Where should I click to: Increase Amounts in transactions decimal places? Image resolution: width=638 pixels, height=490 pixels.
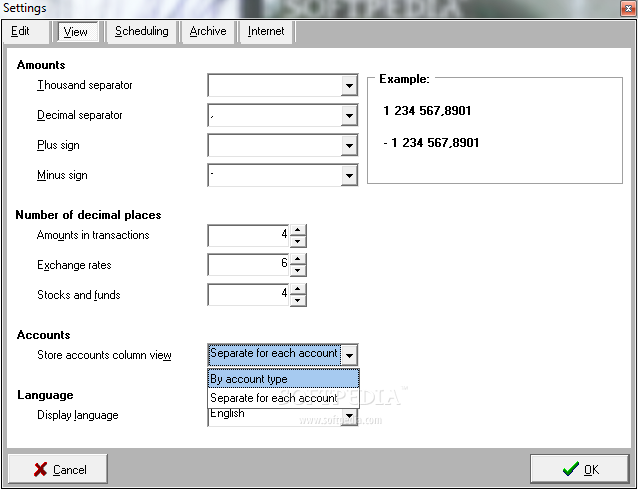click(x=298, y=230)
